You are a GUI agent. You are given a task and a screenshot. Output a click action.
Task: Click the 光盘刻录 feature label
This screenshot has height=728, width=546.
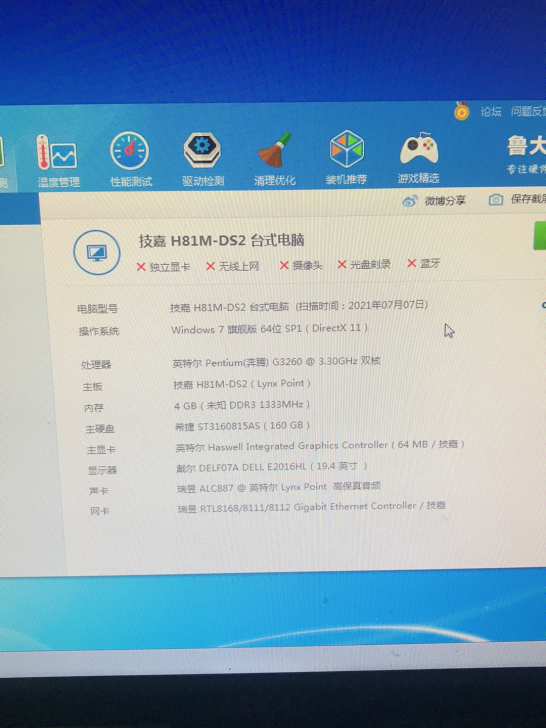pyautogui.click(x=370, y=264)
